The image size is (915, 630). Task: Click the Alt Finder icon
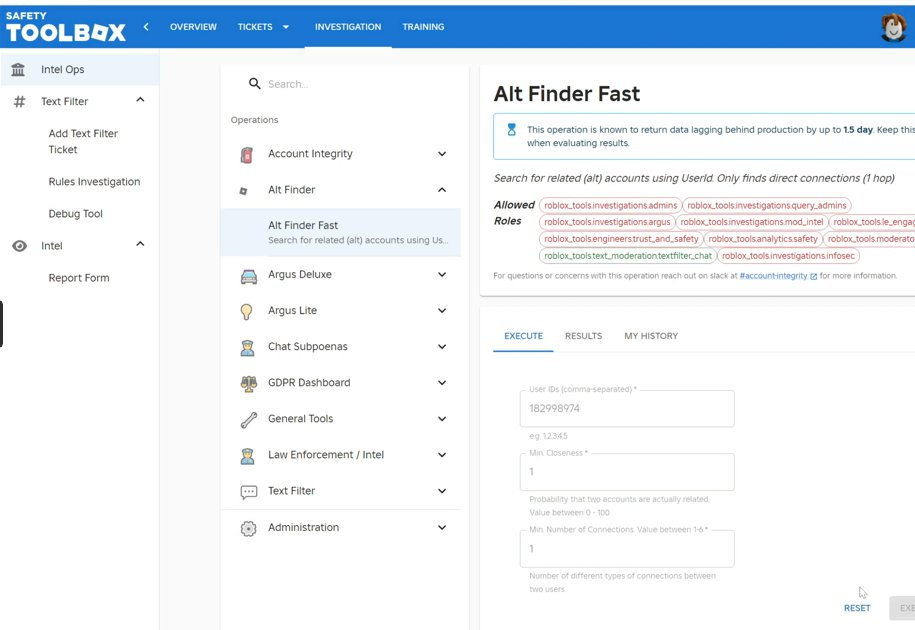coord(244,191)
